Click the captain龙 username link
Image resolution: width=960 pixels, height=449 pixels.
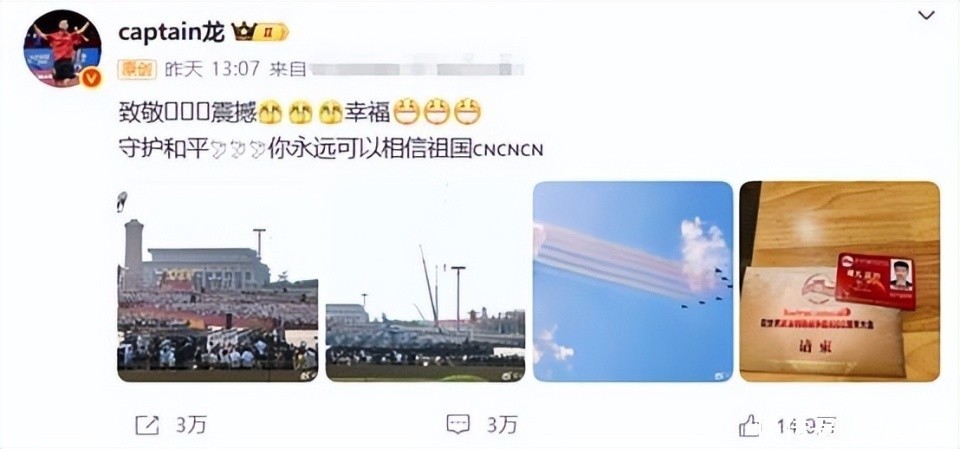(x=171, y=32)
